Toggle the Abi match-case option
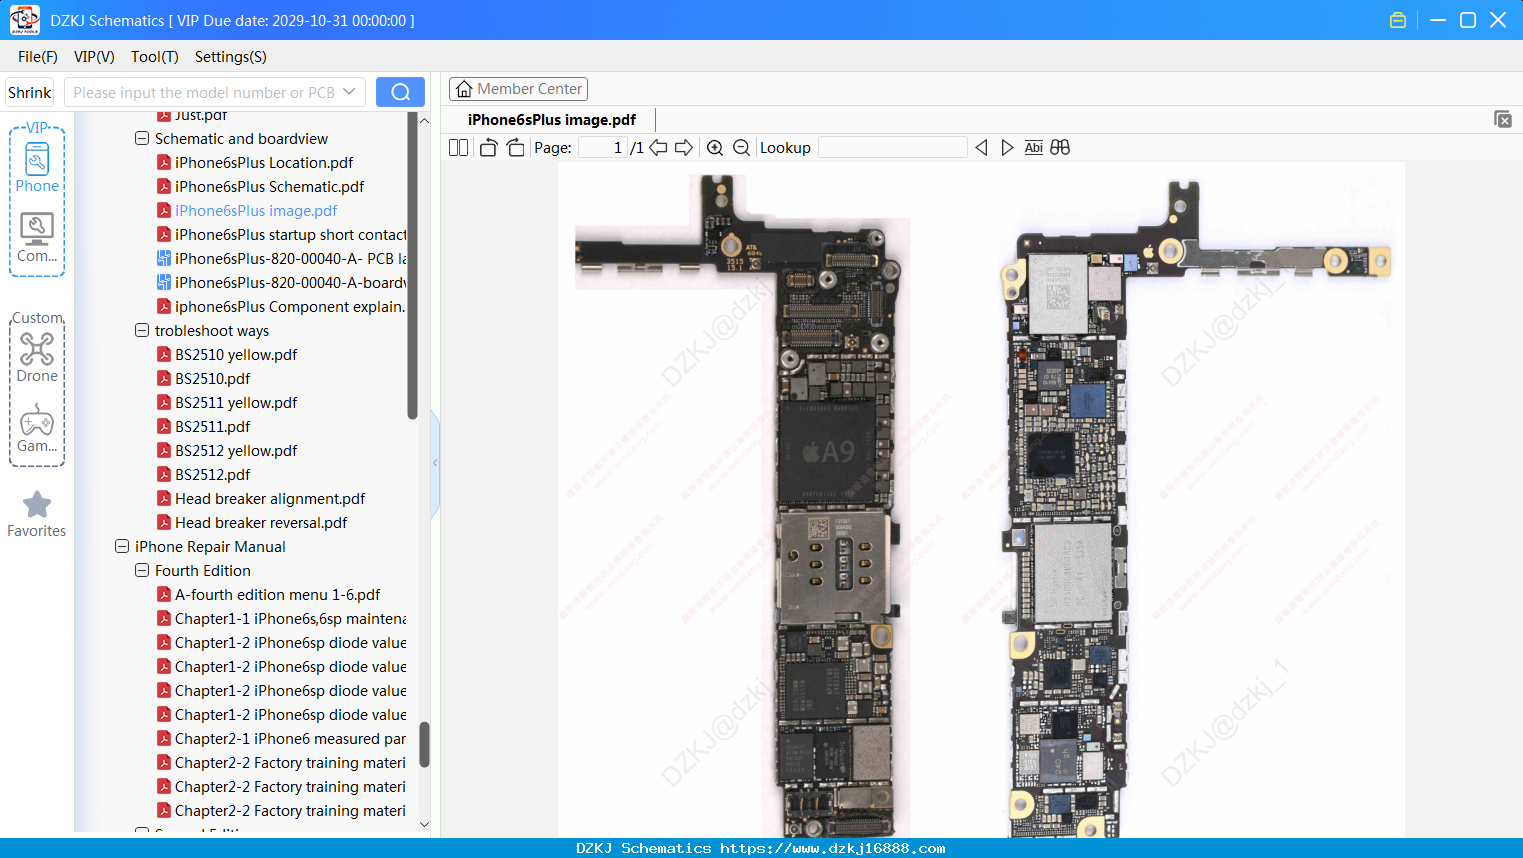This screenshot has height=858, width=1523. (x=1034, y=148)
